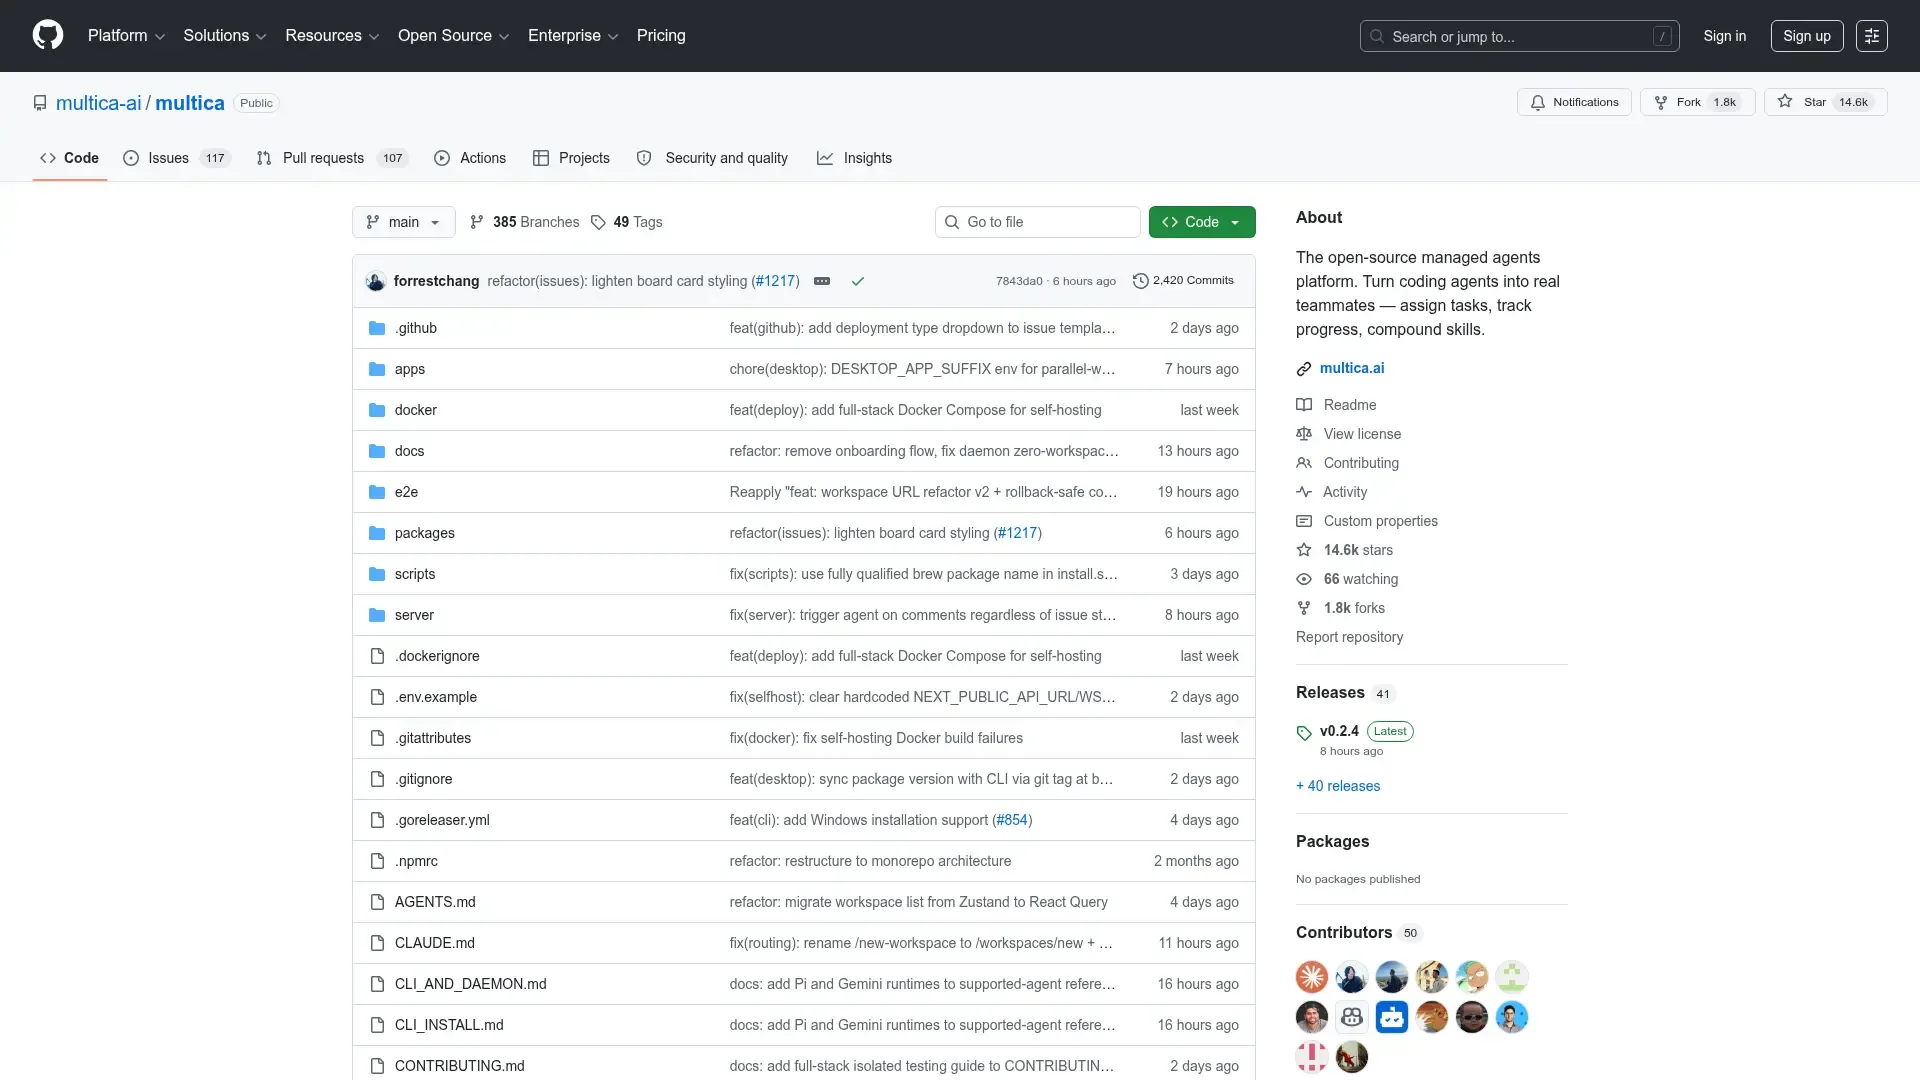Open the v0.2.4 release tag

pos(1338,731)
